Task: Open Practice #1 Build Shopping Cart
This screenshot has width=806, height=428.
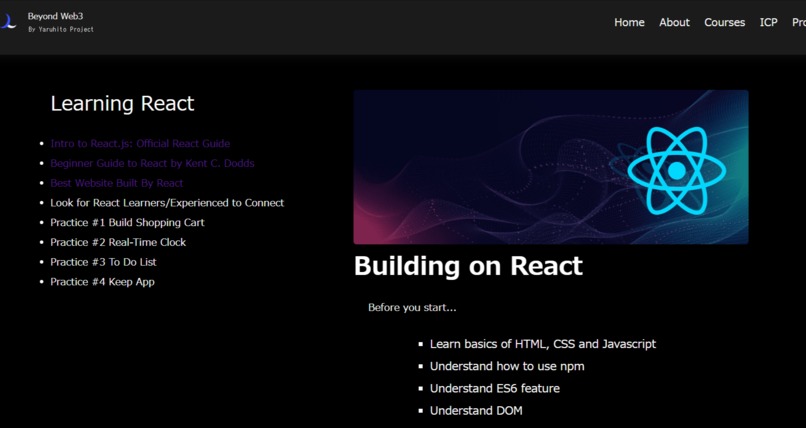Action: point(127,222)
